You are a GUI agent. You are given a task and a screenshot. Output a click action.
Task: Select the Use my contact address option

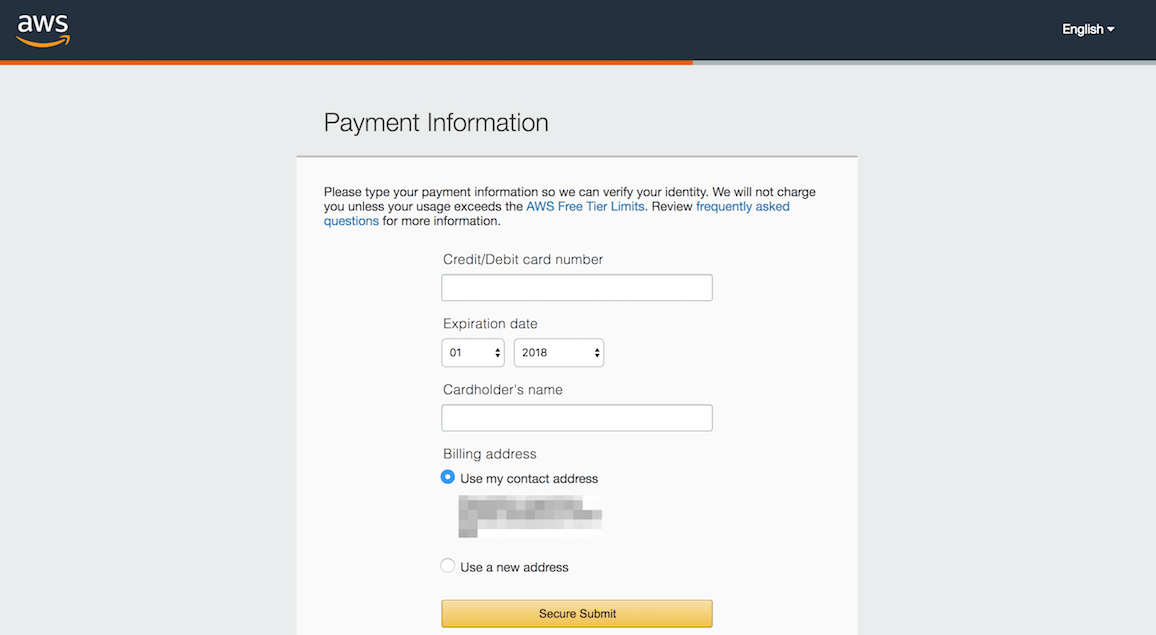click(x=448, y=478)
